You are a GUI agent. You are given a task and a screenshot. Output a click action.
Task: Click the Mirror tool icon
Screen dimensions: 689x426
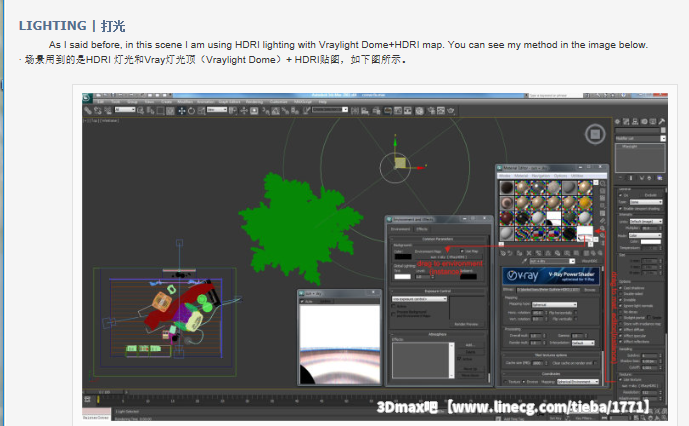pos(355,111)
